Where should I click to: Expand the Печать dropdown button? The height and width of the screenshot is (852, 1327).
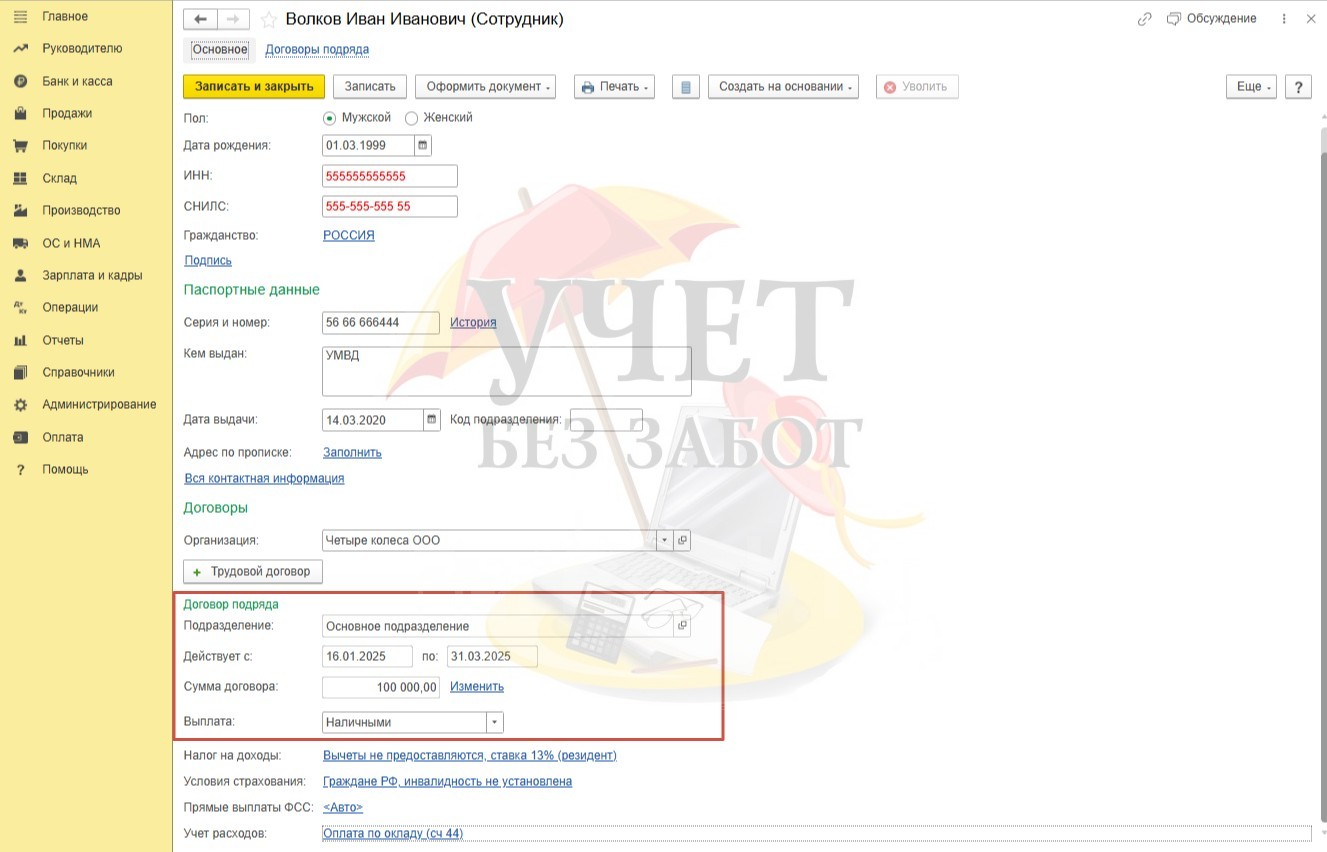click(x=614, y=87)
